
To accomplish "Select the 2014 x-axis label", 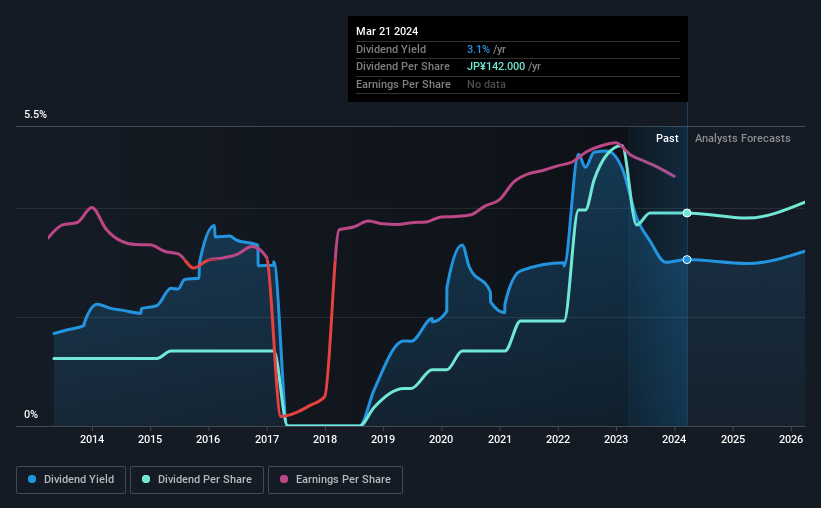I will [92, 439].
